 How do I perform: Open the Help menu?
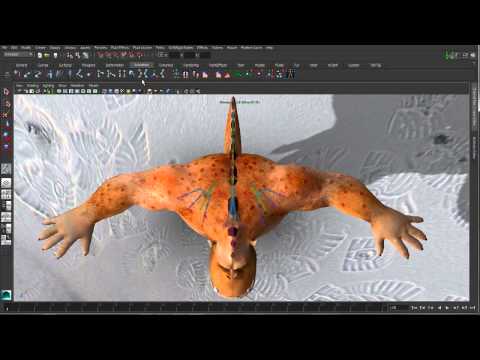(x=269, y=48)
